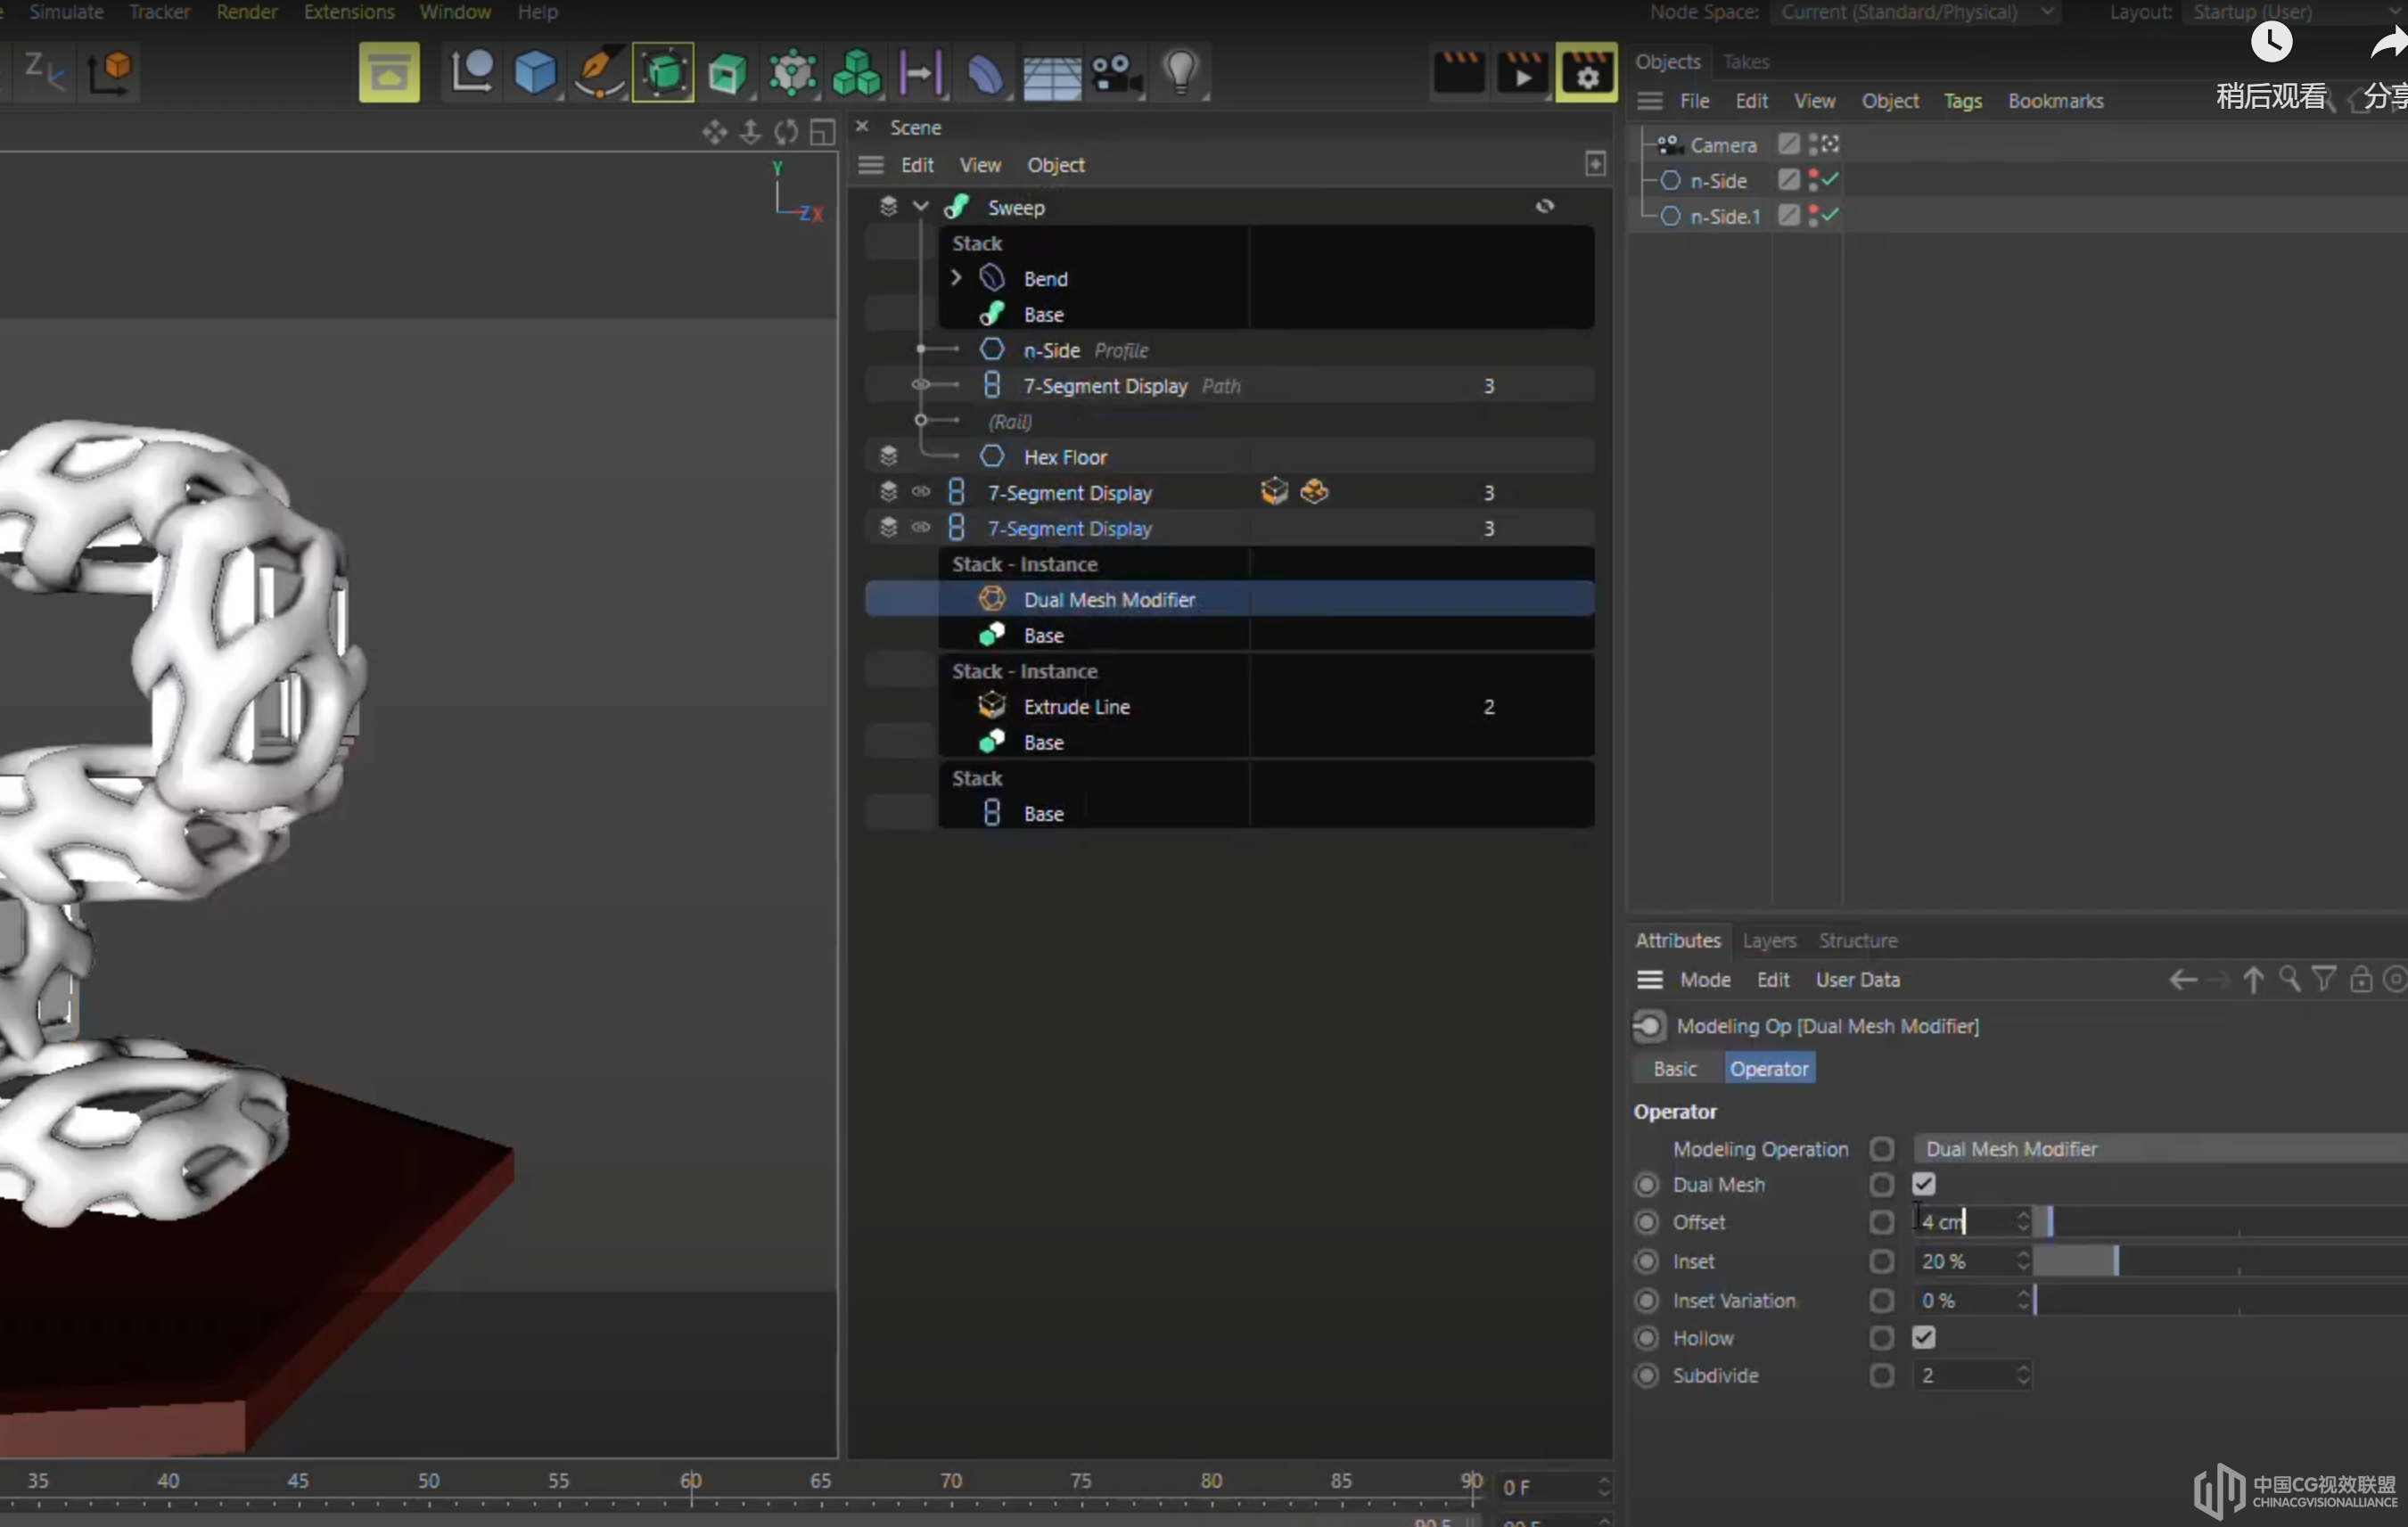Click the Attributes filter funnel icon

(2325, 979)
